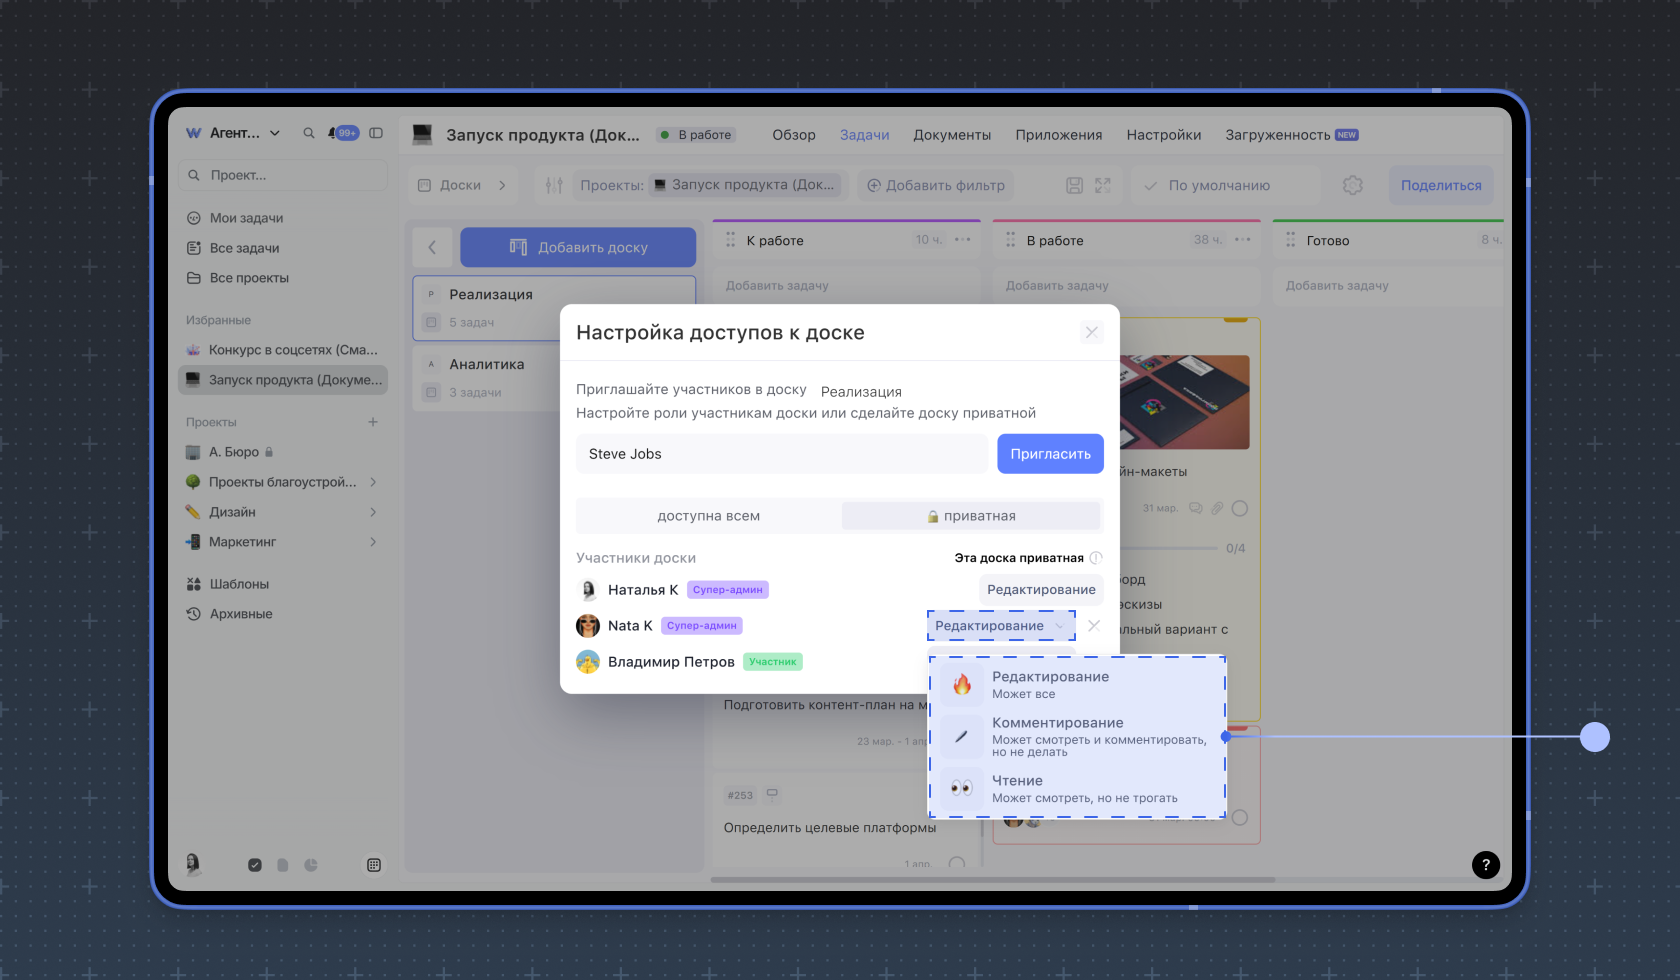Toggle the sidebar panel layout icon
The width and height of the screenshot is (1680, 980).
(376, 133)
